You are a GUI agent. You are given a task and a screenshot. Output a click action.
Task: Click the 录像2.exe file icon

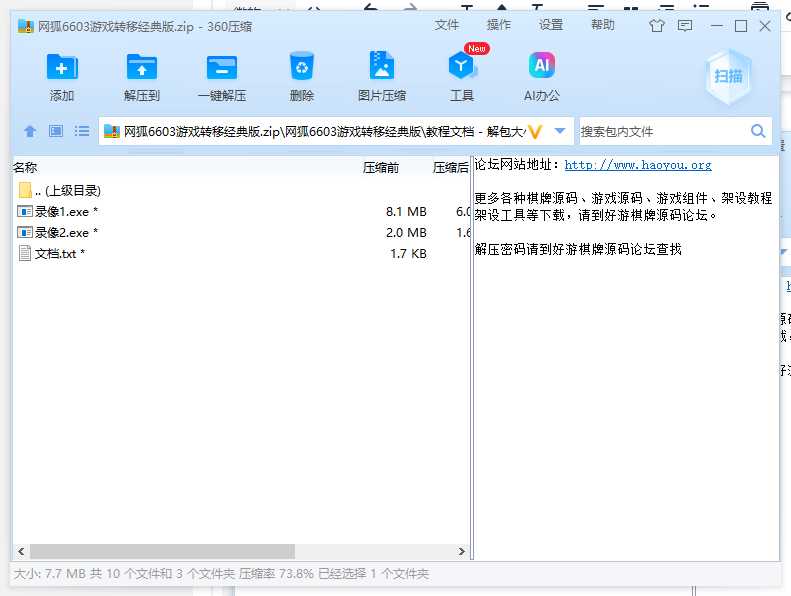[x=25, y=232]
